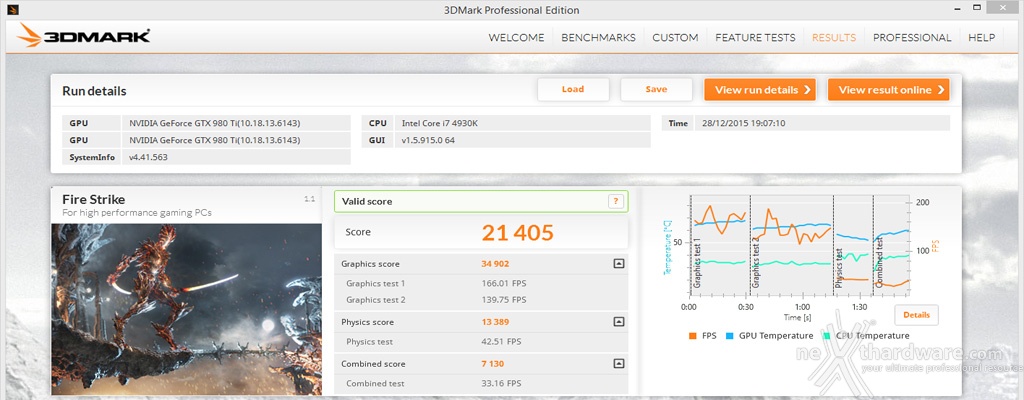The height and width of the screenshot is (400, 1024).
Task: Open the PROFESSIONAL tab
Action: coord(912,38)
